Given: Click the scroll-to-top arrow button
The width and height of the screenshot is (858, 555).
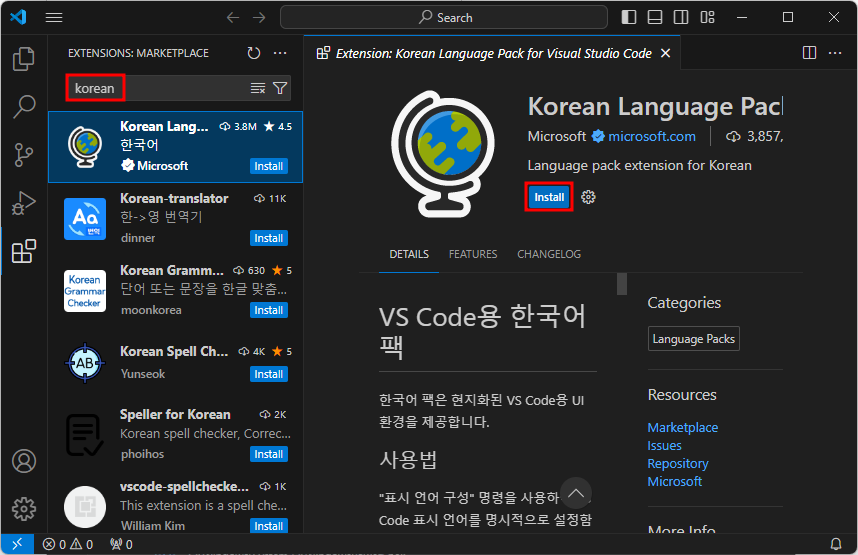Looking at the screenshot, I should coord(576,493).
